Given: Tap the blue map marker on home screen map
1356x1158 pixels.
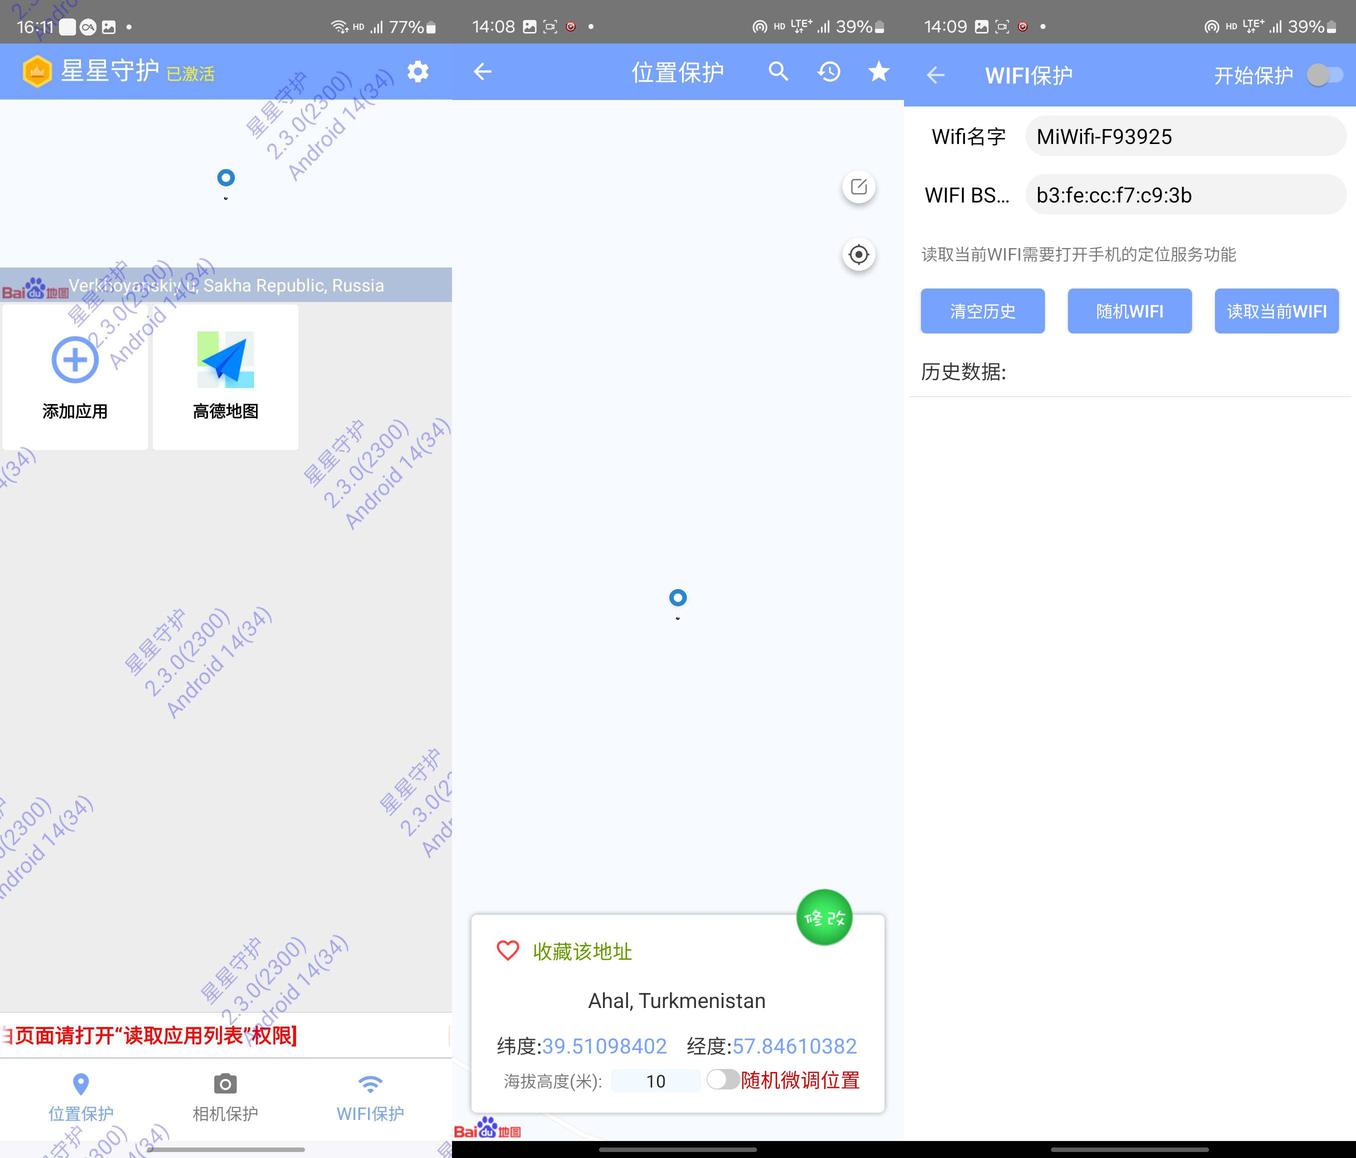Looking at the screenshot, I should (226, 178).
